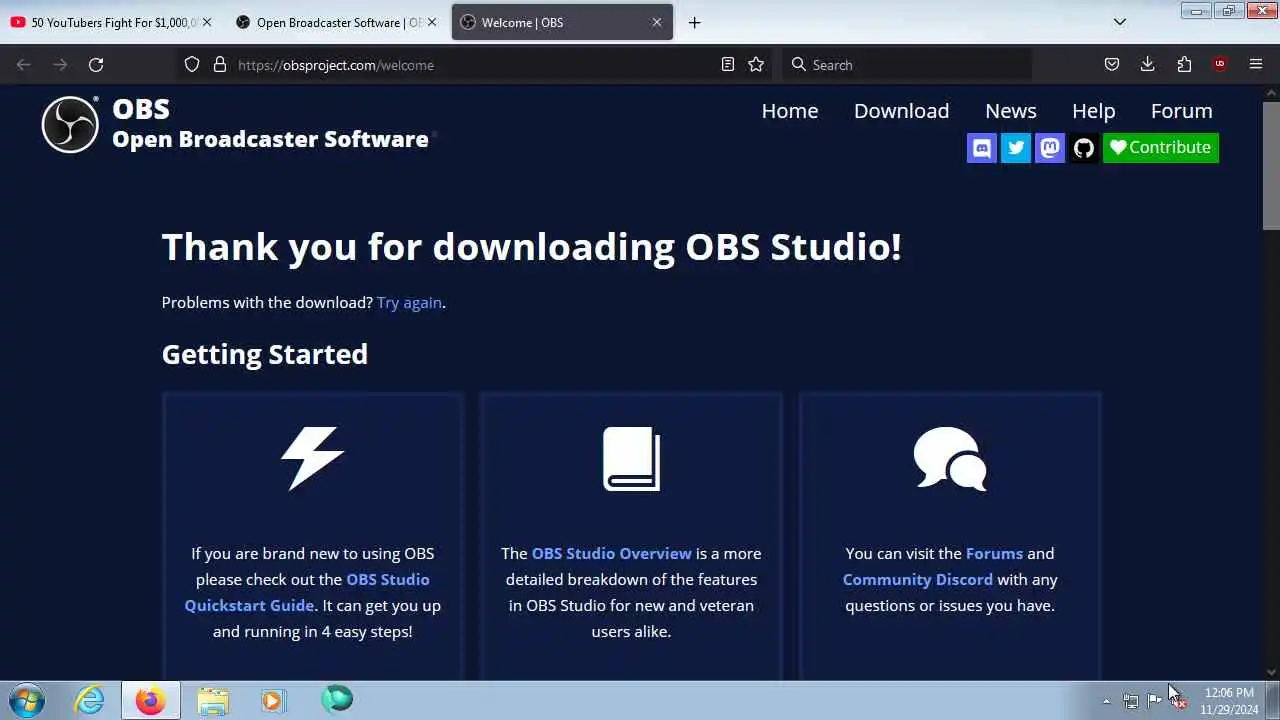The width and height of the screenshot is (1280, 720).
Task: Click the book Overview icon
Action: [631, 459]
